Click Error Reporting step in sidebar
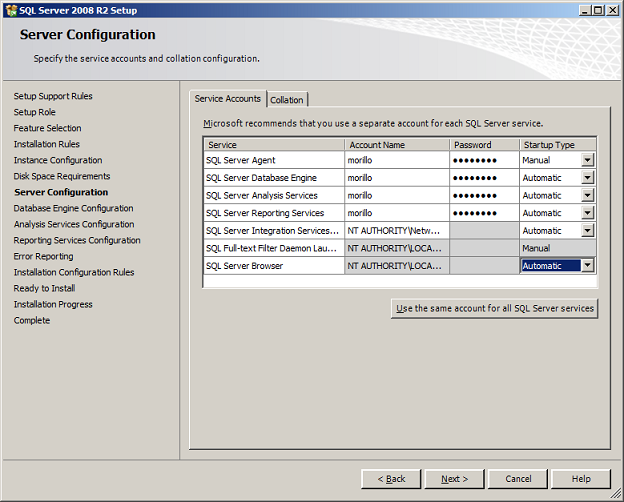624x502 pixels. coord(43,256)
